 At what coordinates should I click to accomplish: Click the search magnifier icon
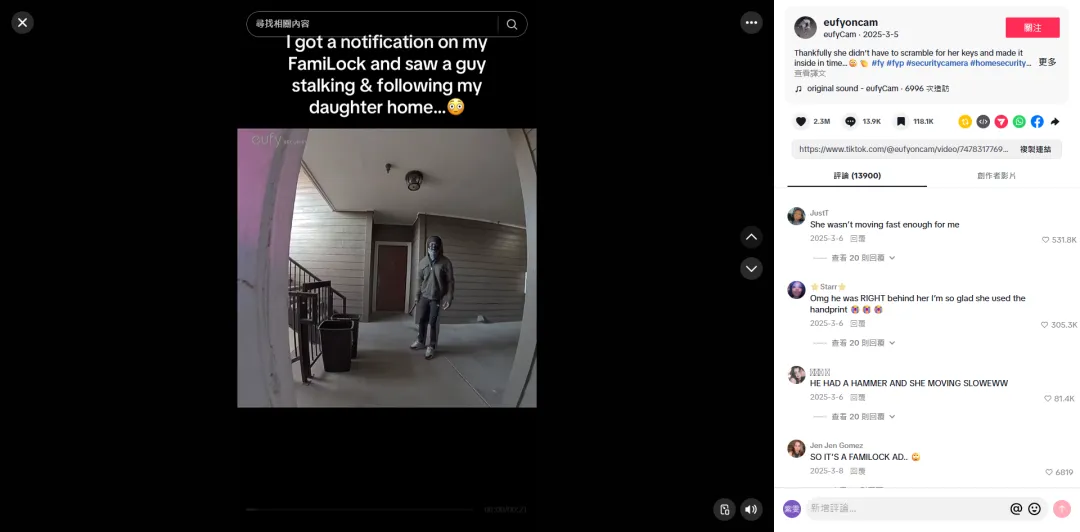[512, 24]
